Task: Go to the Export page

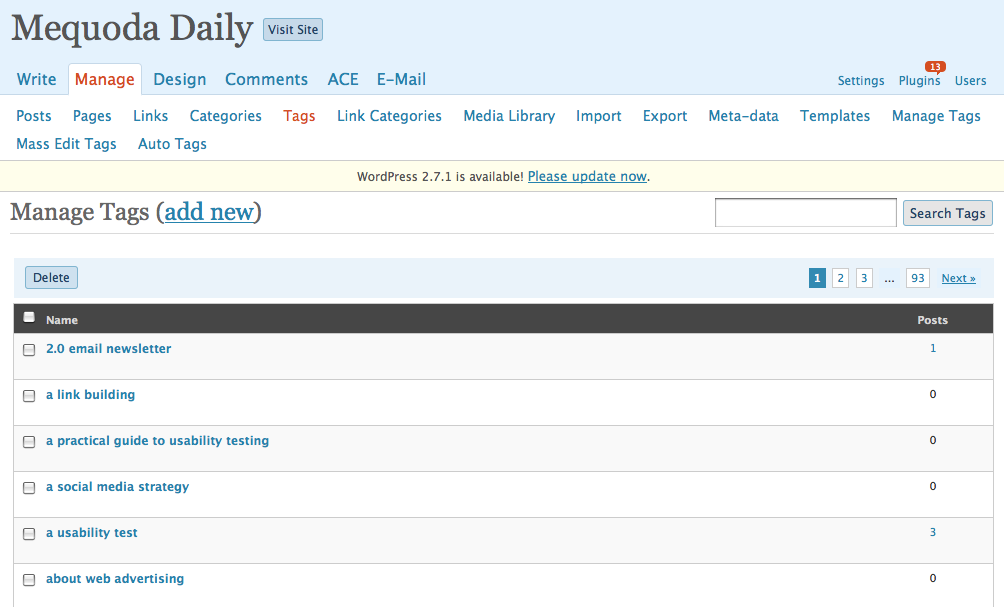Action: 665,116
